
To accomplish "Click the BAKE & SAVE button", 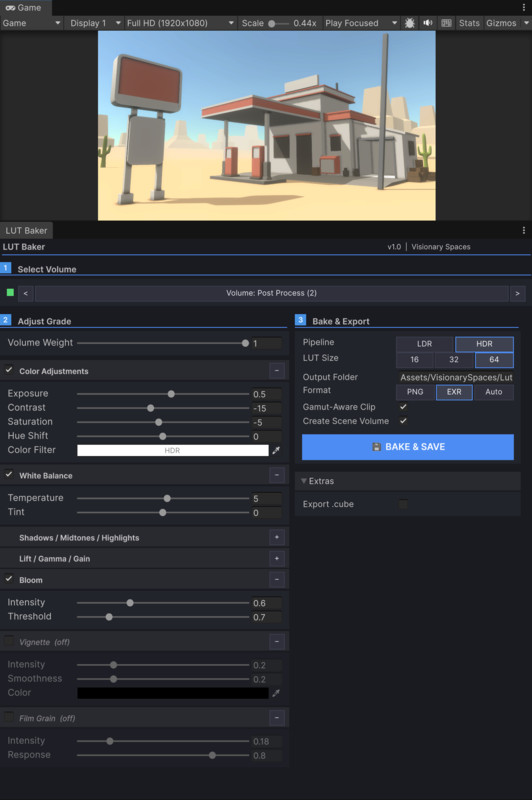I will click(x=408, y=447).
